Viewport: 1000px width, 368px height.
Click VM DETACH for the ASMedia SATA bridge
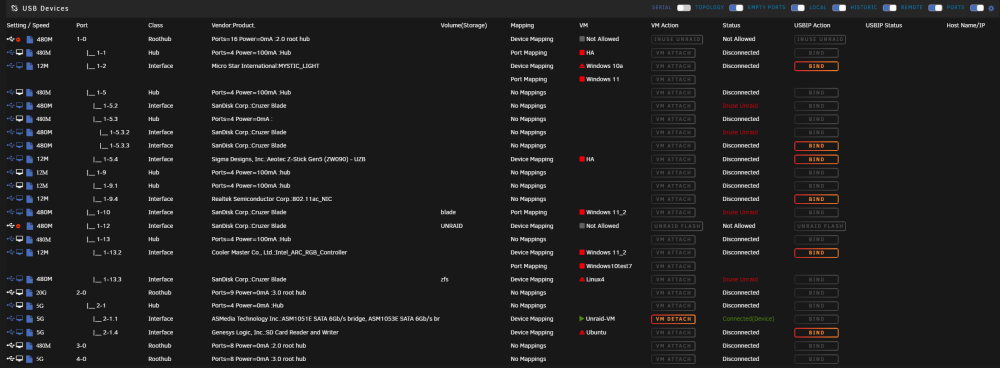click(x=673, y=319)
